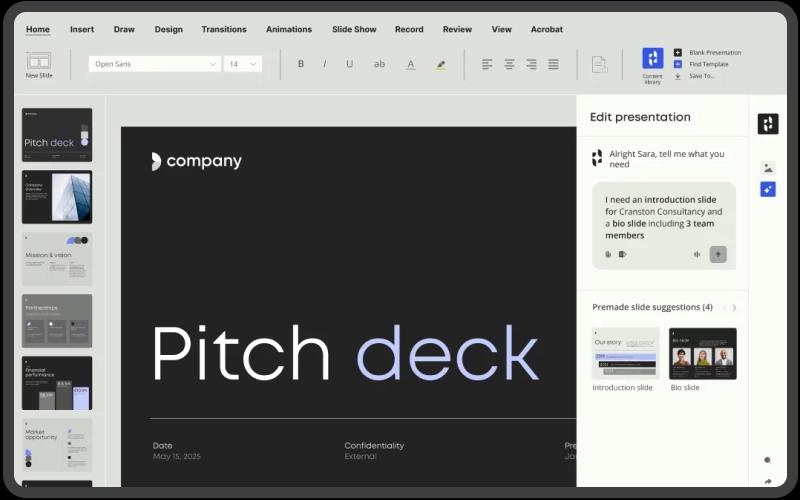
Task: Go to the Slide Show tab
Action: [354, 29]
